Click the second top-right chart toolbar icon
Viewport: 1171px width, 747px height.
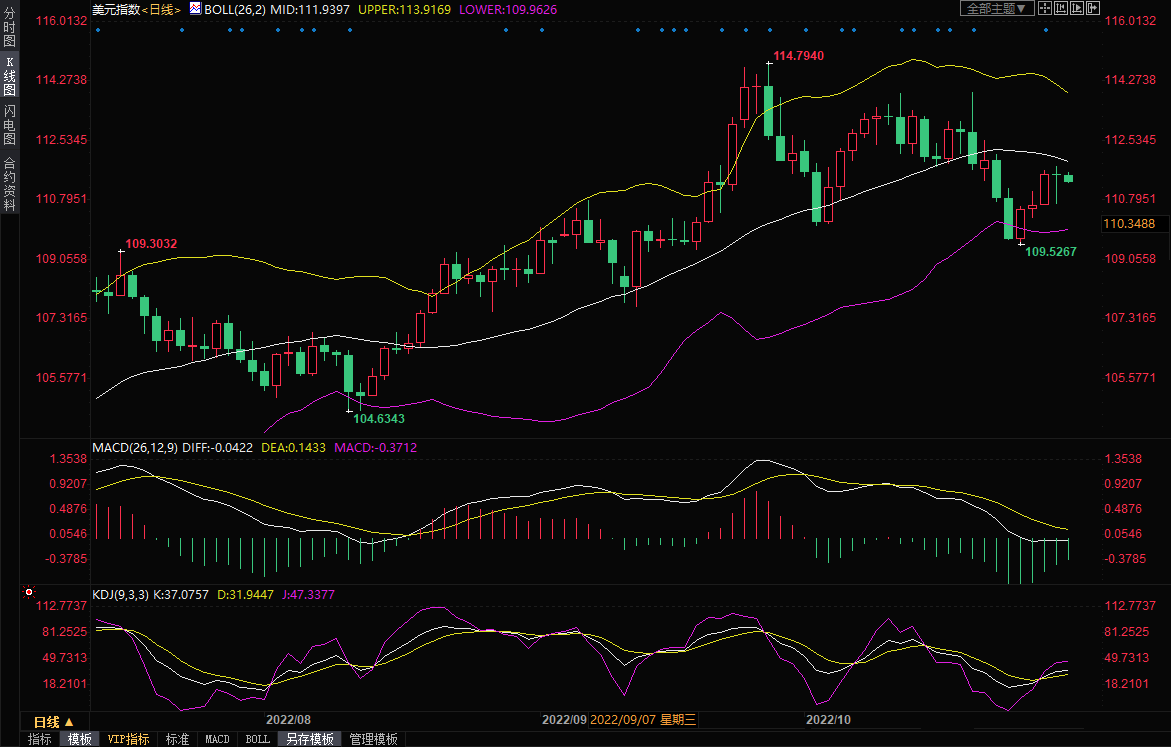click(x=1059, y=8)
